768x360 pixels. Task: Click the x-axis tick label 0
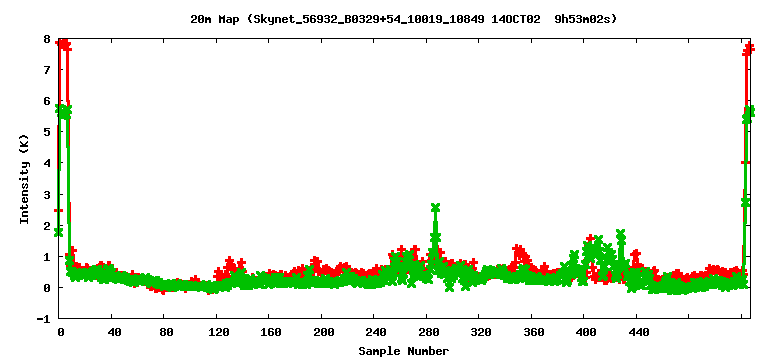(61, 332)
